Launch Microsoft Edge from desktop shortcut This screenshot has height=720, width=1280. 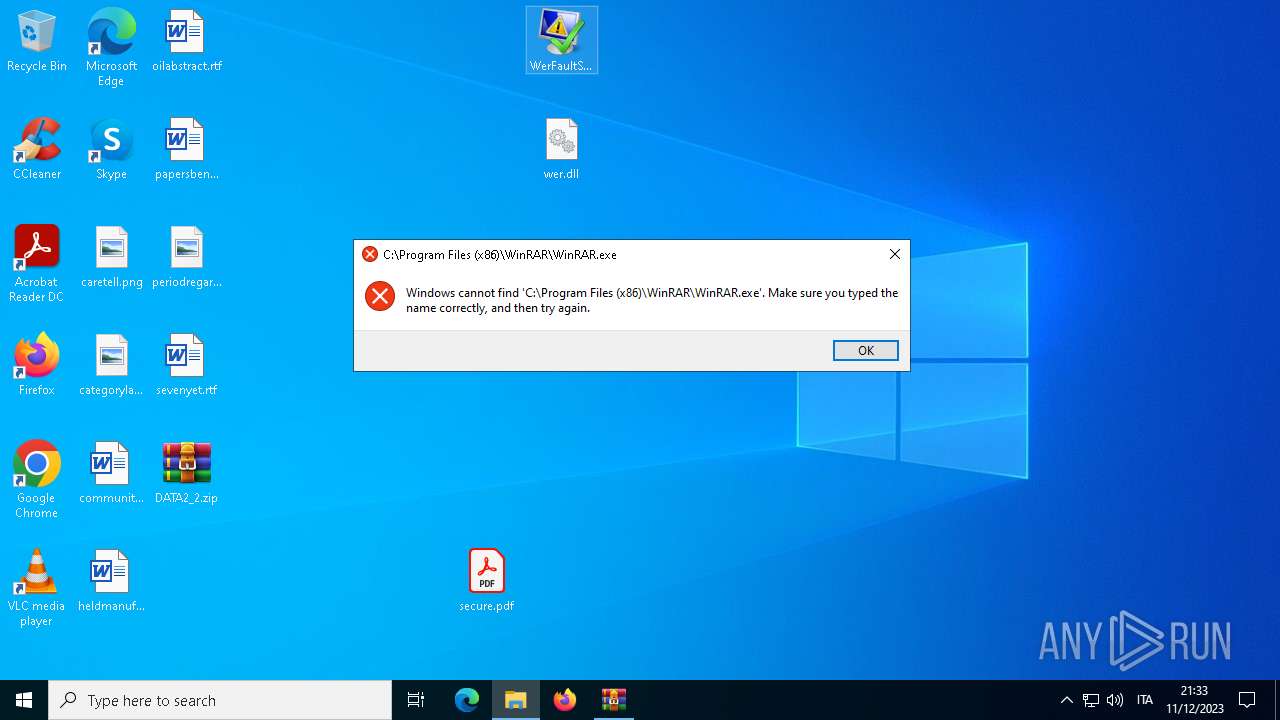click(111, 47)
